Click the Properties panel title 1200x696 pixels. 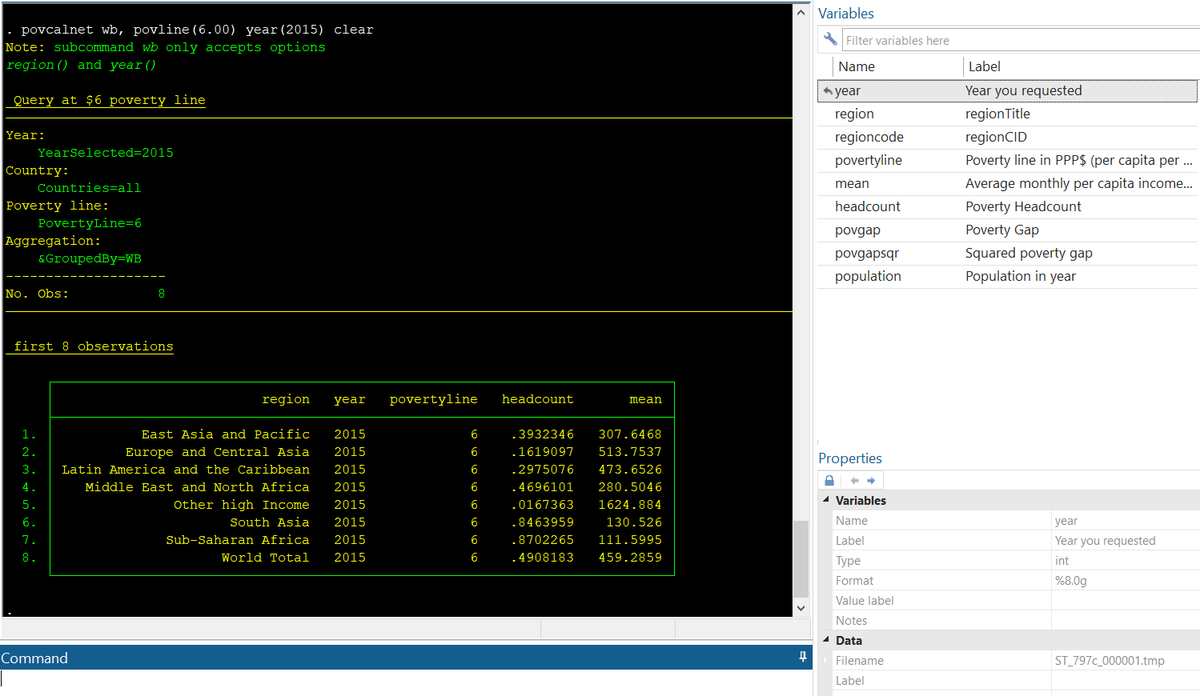coord(850,458)
